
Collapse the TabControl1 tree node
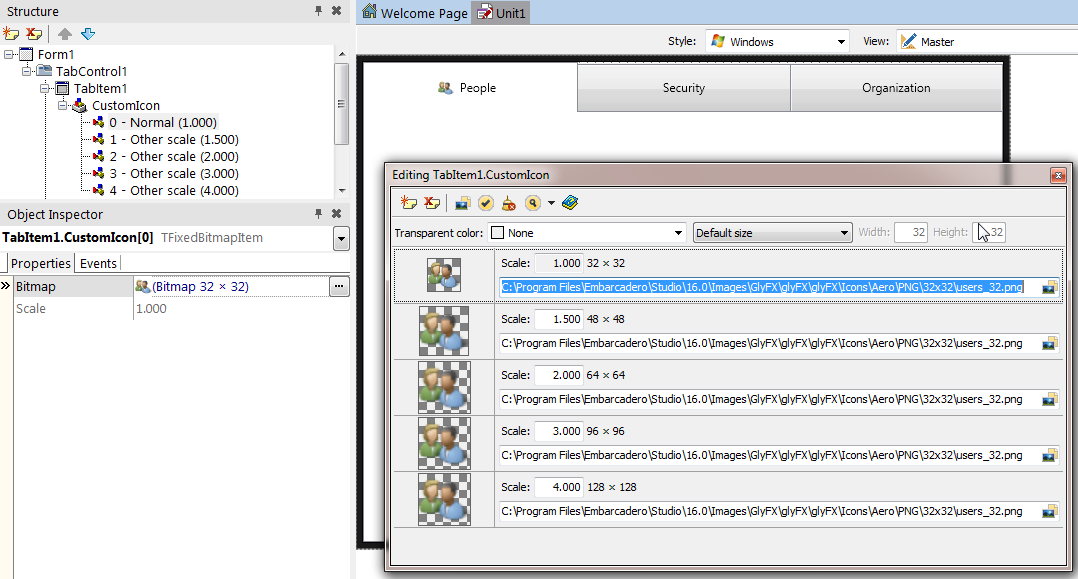point(27,72)
